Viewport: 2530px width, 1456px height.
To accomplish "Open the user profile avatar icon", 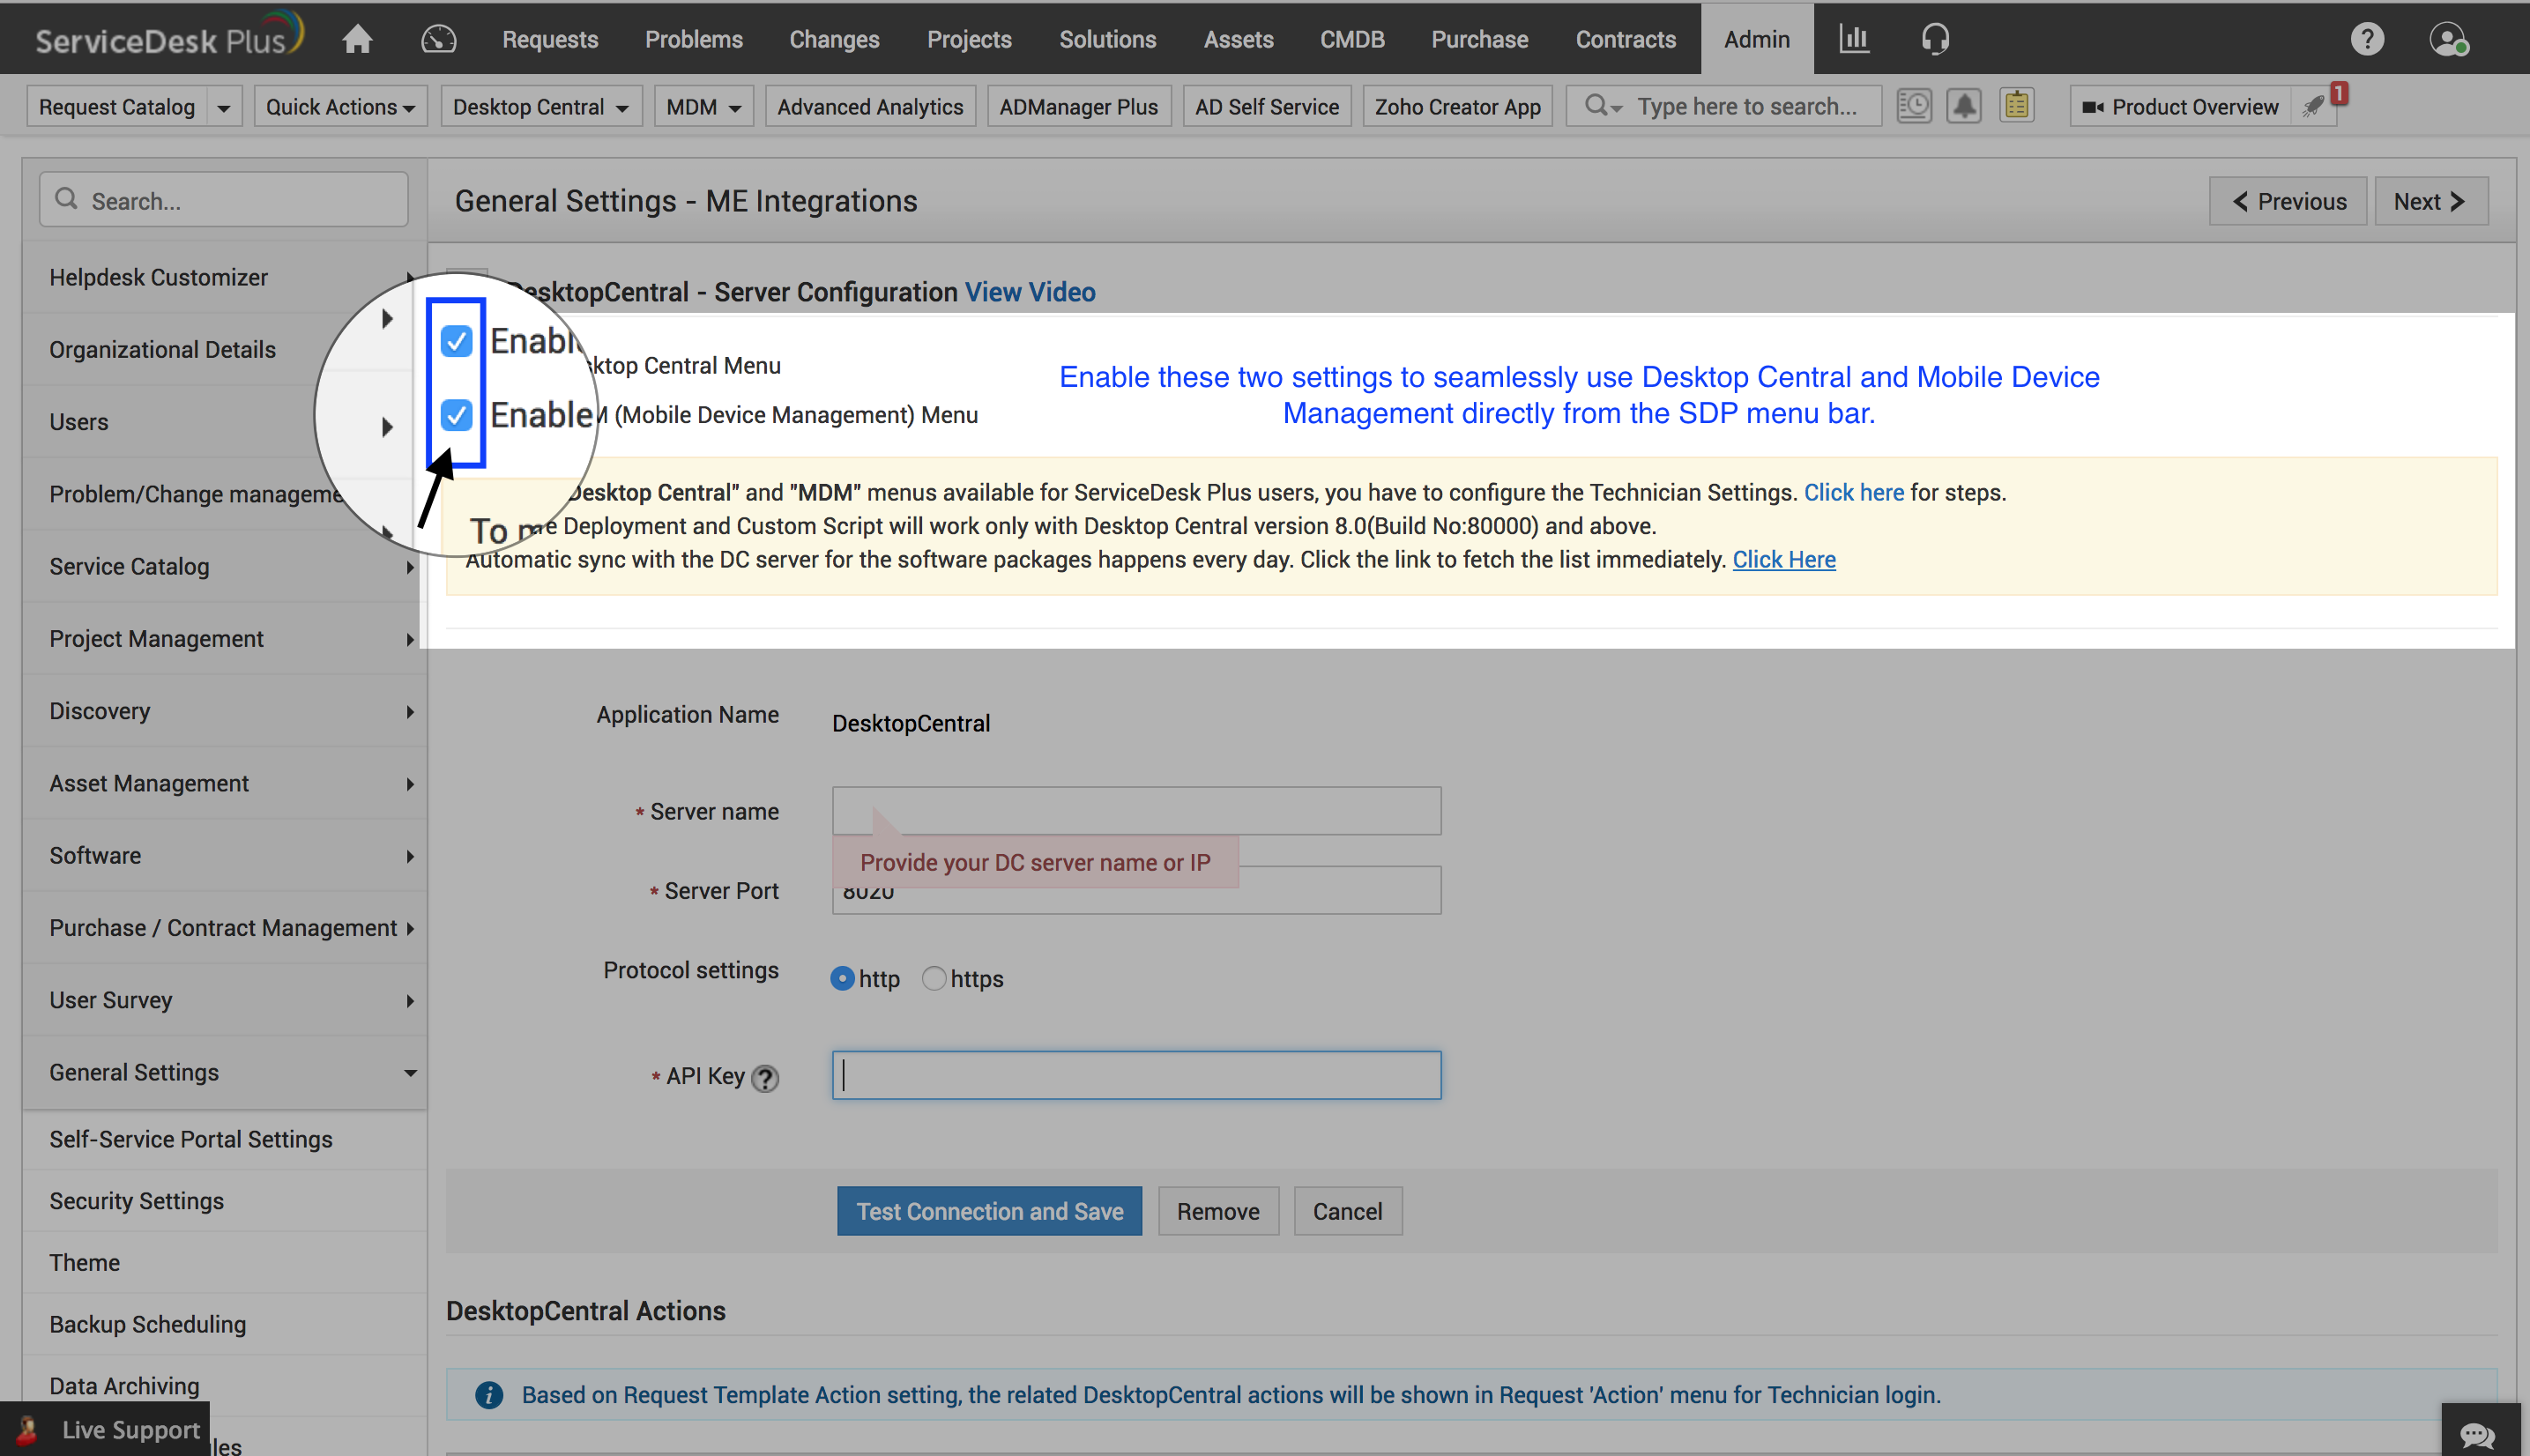I will tap(2447, 39).
